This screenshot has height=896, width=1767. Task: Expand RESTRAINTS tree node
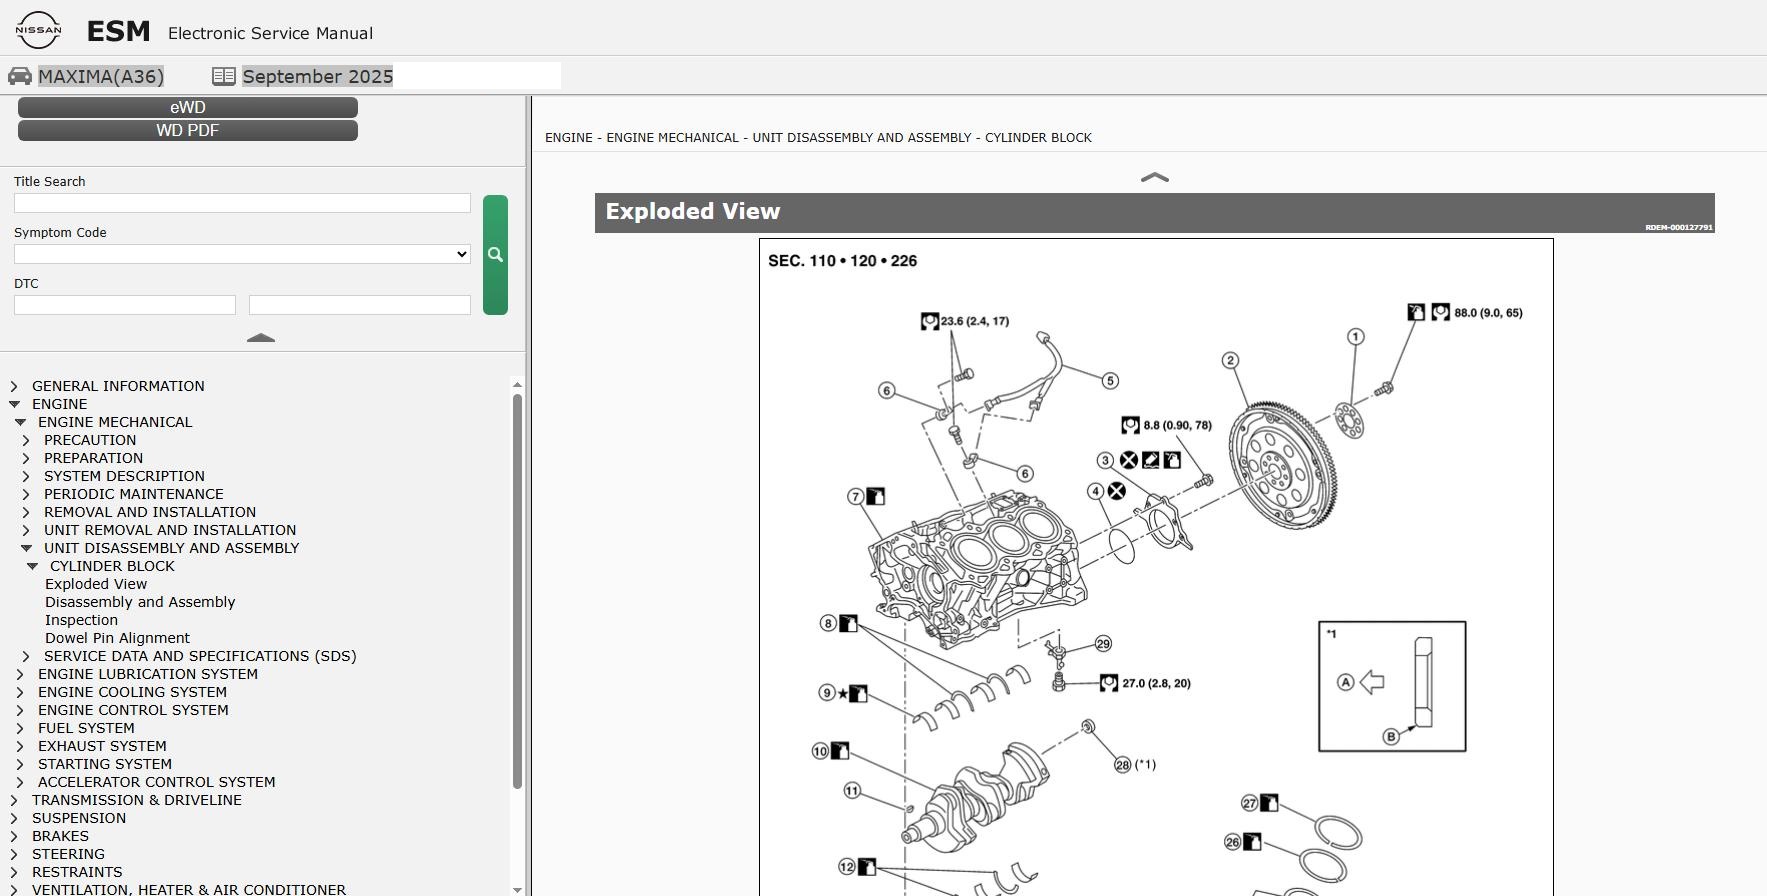14,872
